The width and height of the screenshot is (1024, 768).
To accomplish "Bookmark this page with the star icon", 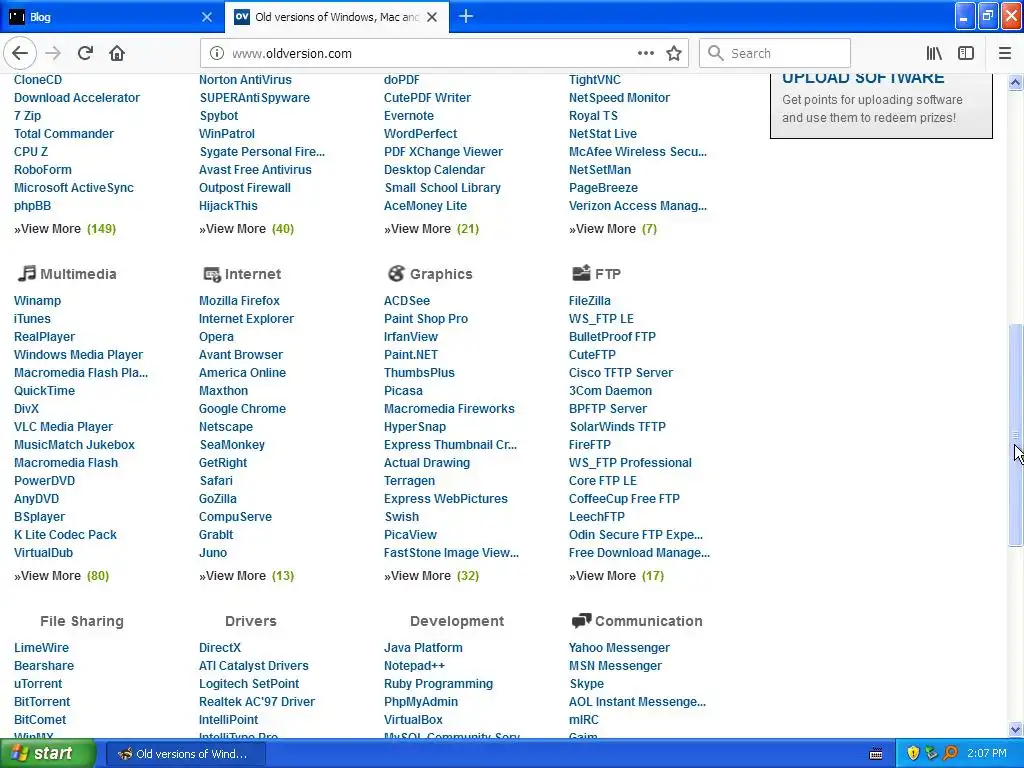I will (x=674, y=54).
